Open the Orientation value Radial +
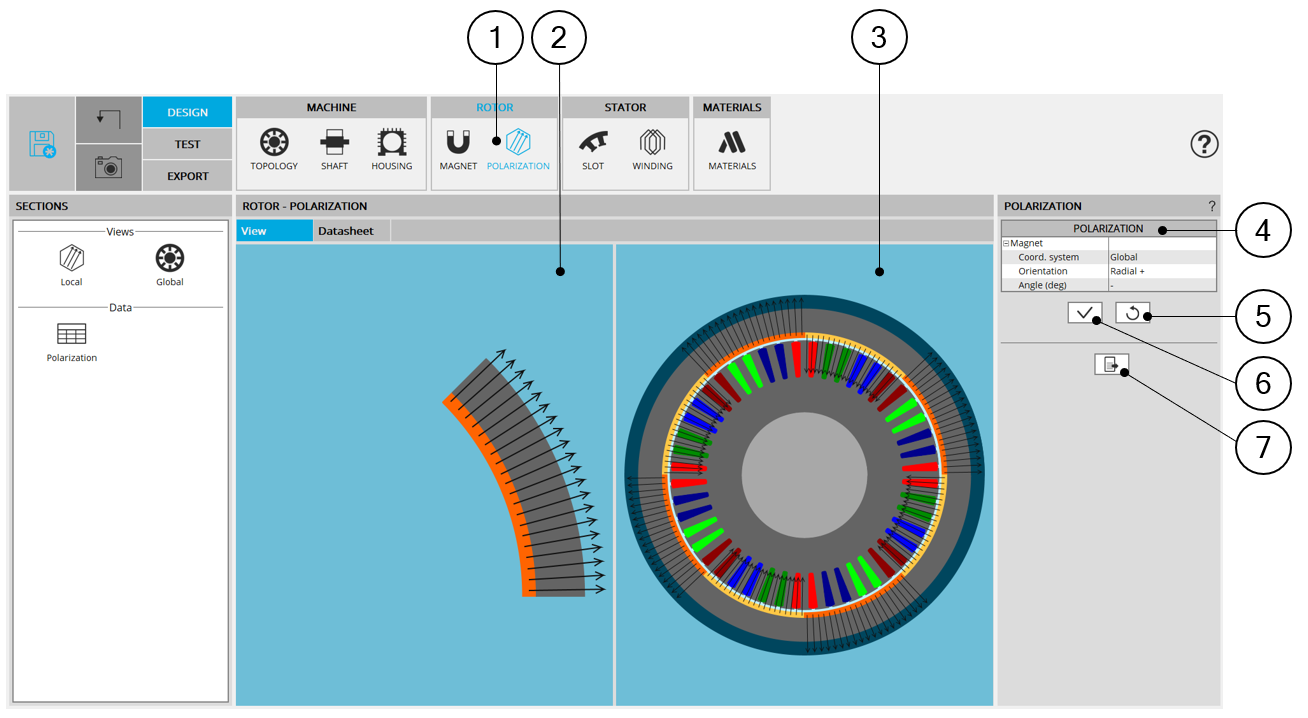This screenshot has width=1308, height=718. (x=1161, y=271)
